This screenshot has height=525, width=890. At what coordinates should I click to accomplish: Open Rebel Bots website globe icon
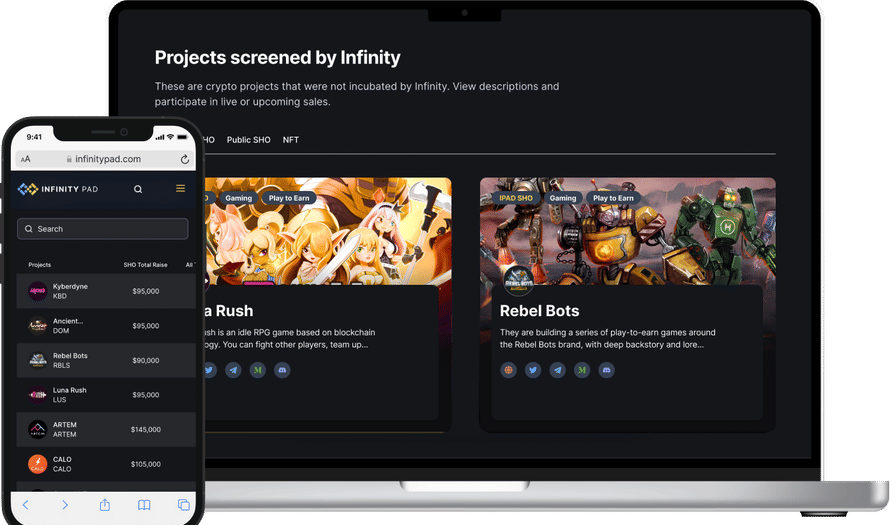[509, 370]
